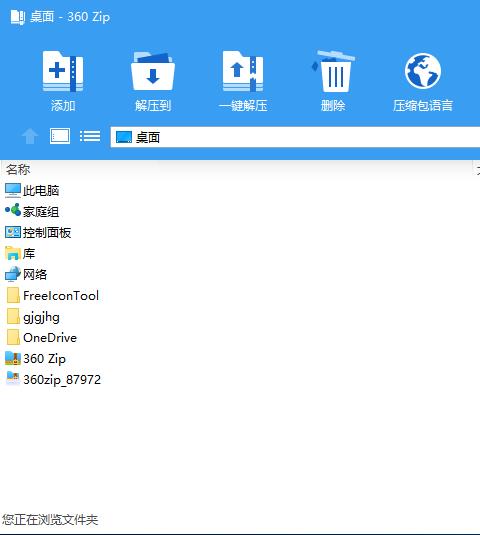Click the 一键解压 one-click extract icon
This screenshot has width=480, height=535.
pyautogui.click(x=243, y=71)
